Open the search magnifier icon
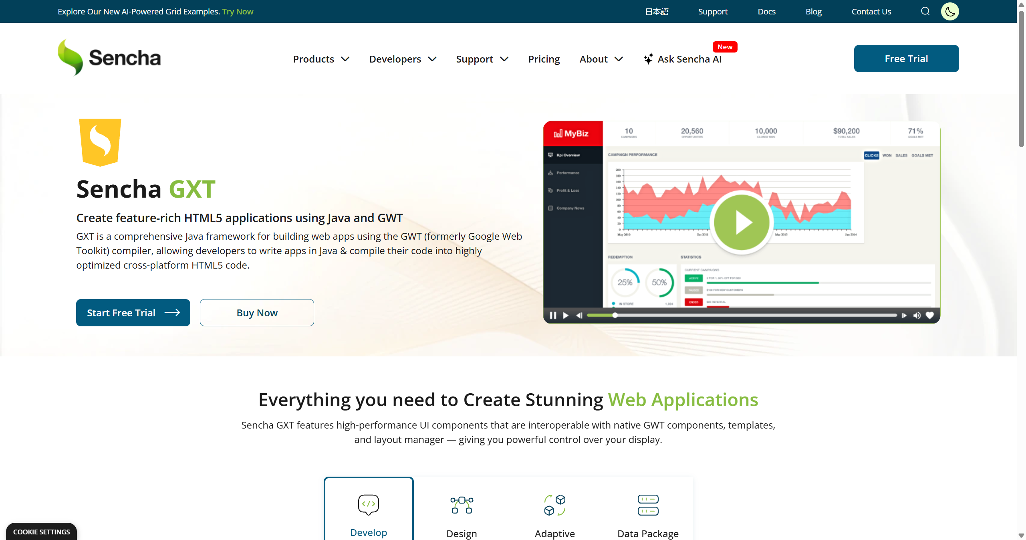The image size is (1026, 540). pos(925,12)
